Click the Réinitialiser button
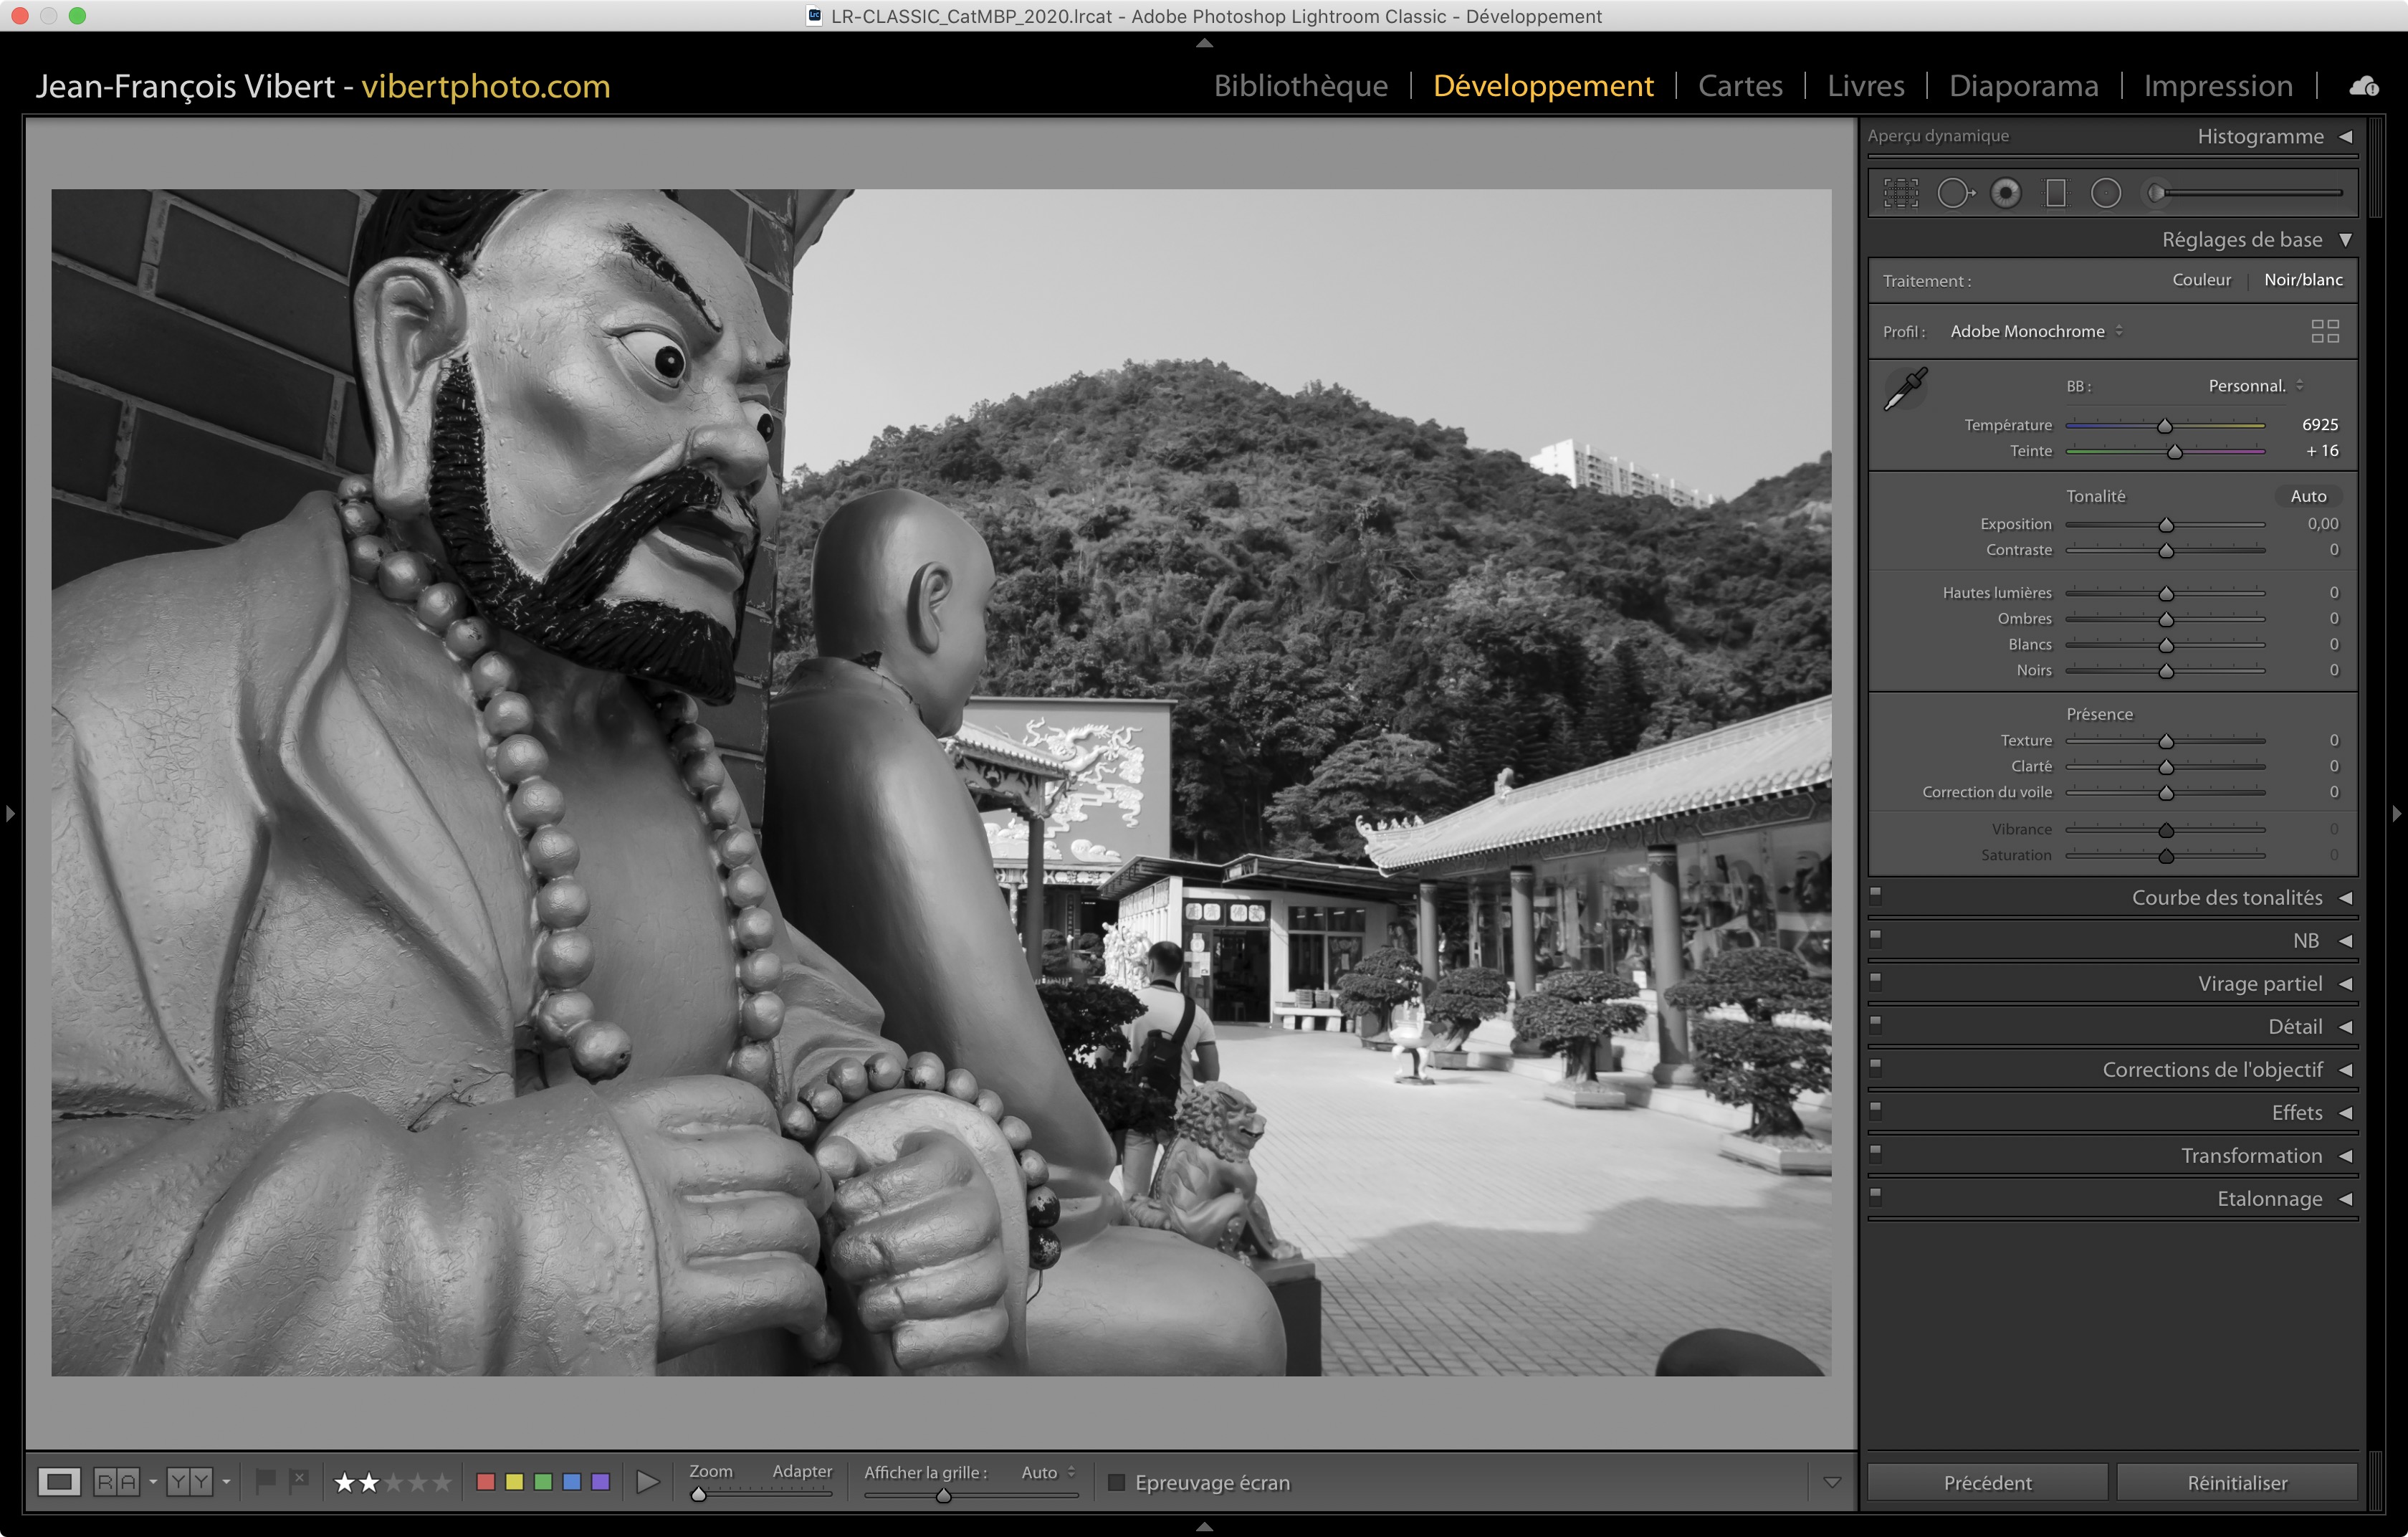 click(x=2237, y=1482)
